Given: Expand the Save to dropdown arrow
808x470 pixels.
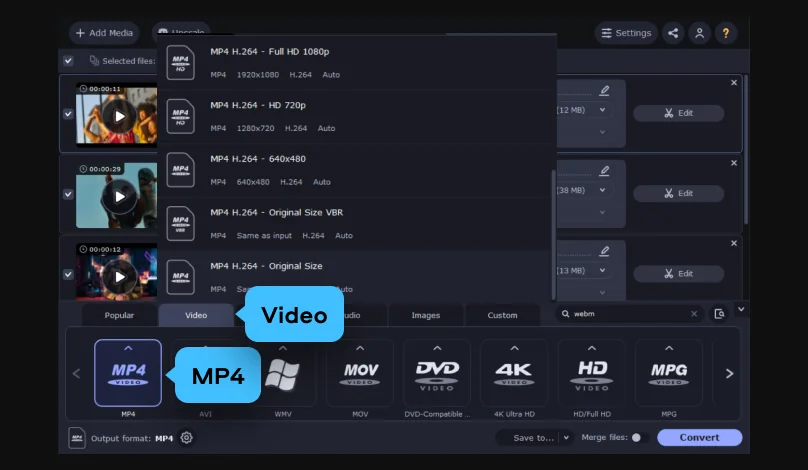Looking at the screenshot, I should [x=566, y=438].
